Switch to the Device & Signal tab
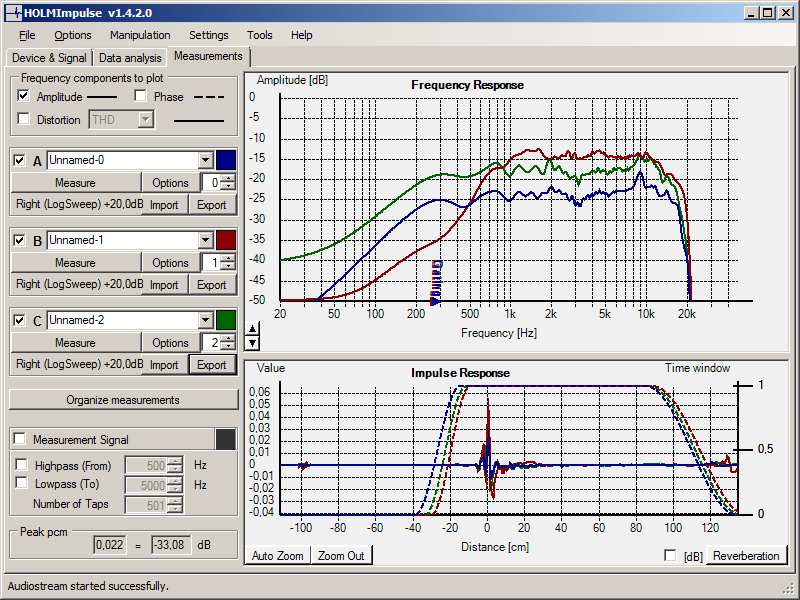 coord(49,58)
